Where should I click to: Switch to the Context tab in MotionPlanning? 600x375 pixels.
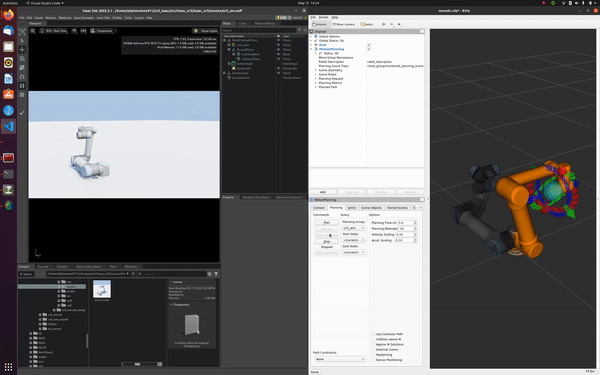pyautogui.click(x=319, y=207)
